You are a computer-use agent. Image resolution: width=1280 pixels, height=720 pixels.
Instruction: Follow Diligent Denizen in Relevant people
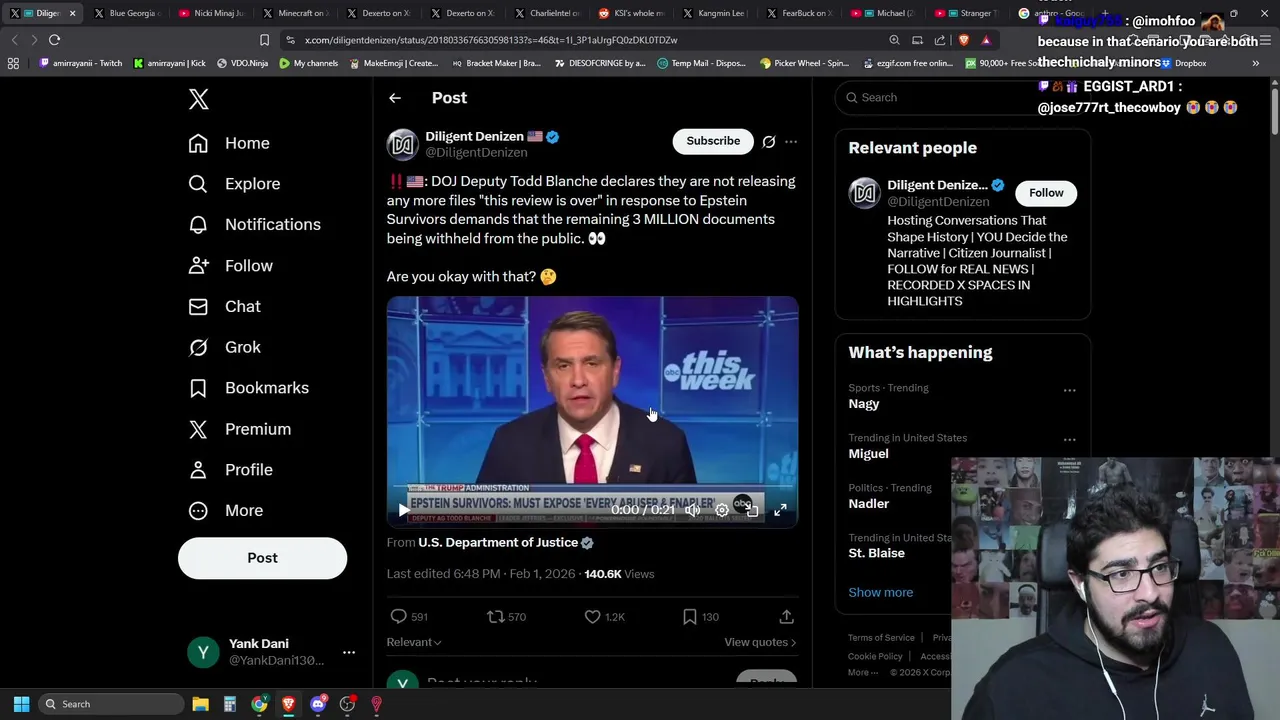click(1046, 193)
